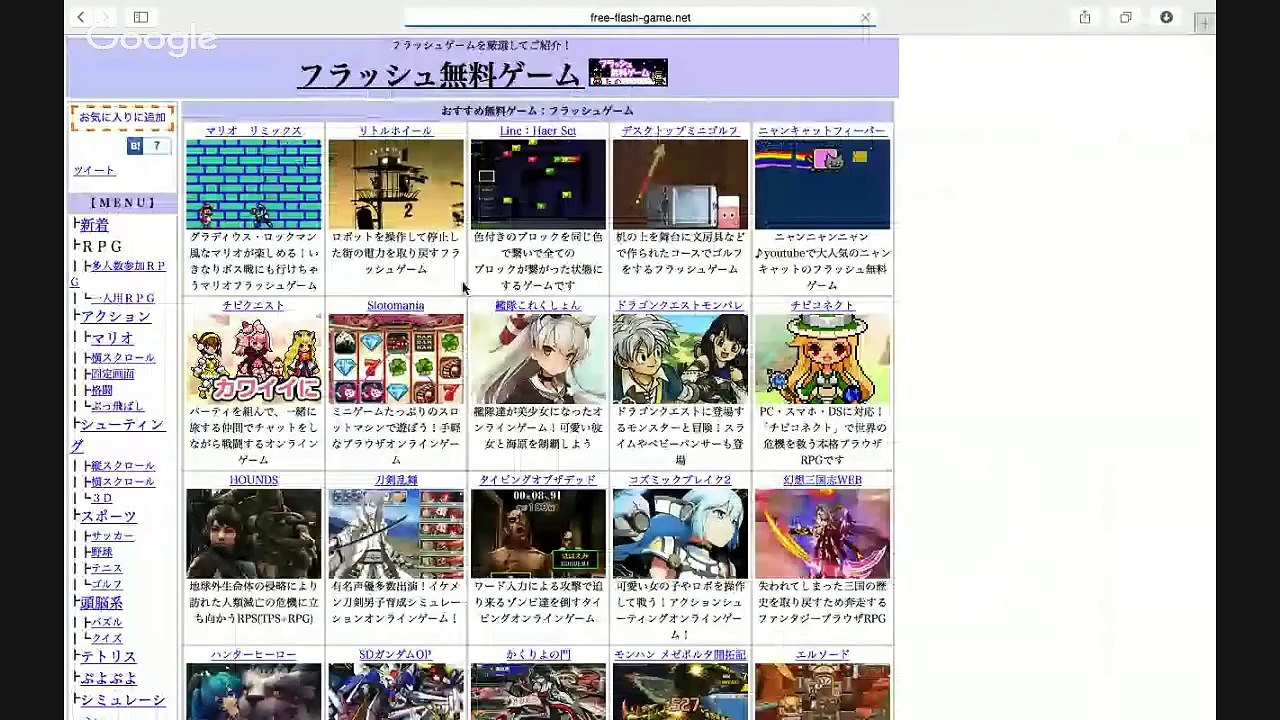Open モンハン メゼポルタ開拓記 title link
Viewport: 1280px width, 720px height.
point(680,655)
